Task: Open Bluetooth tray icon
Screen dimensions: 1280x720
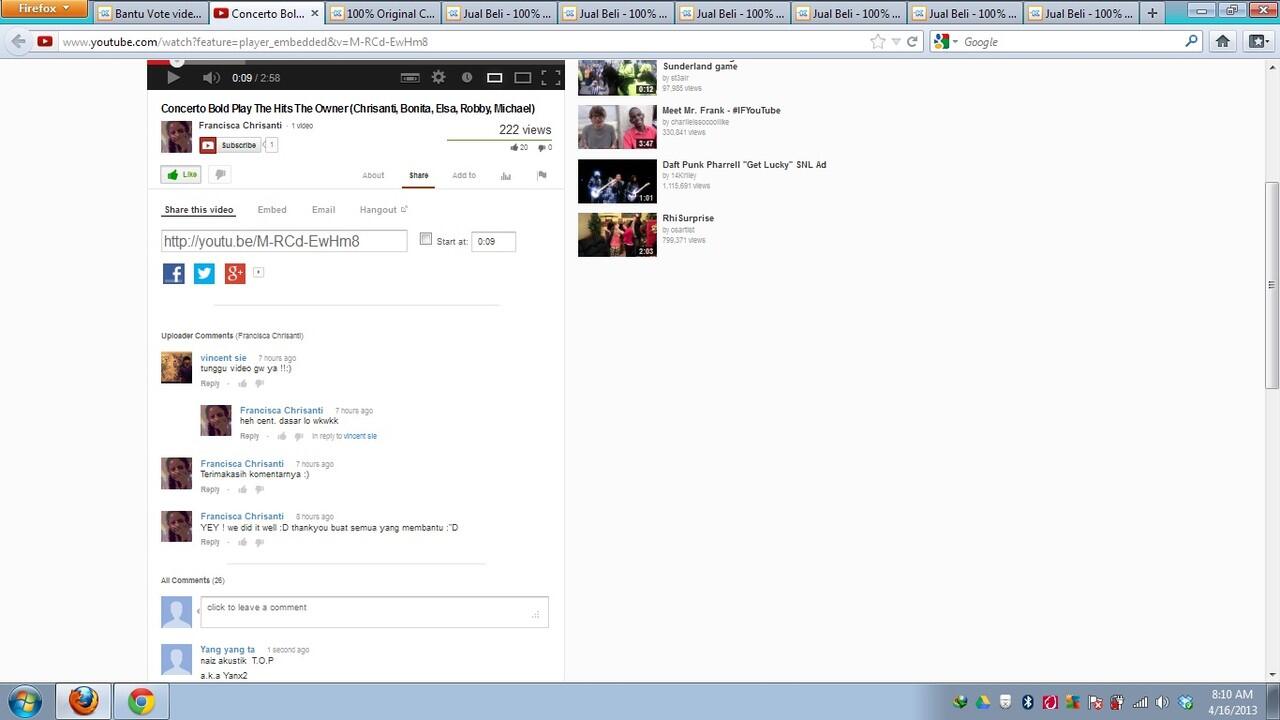Action: click(x=1027, y=702)
